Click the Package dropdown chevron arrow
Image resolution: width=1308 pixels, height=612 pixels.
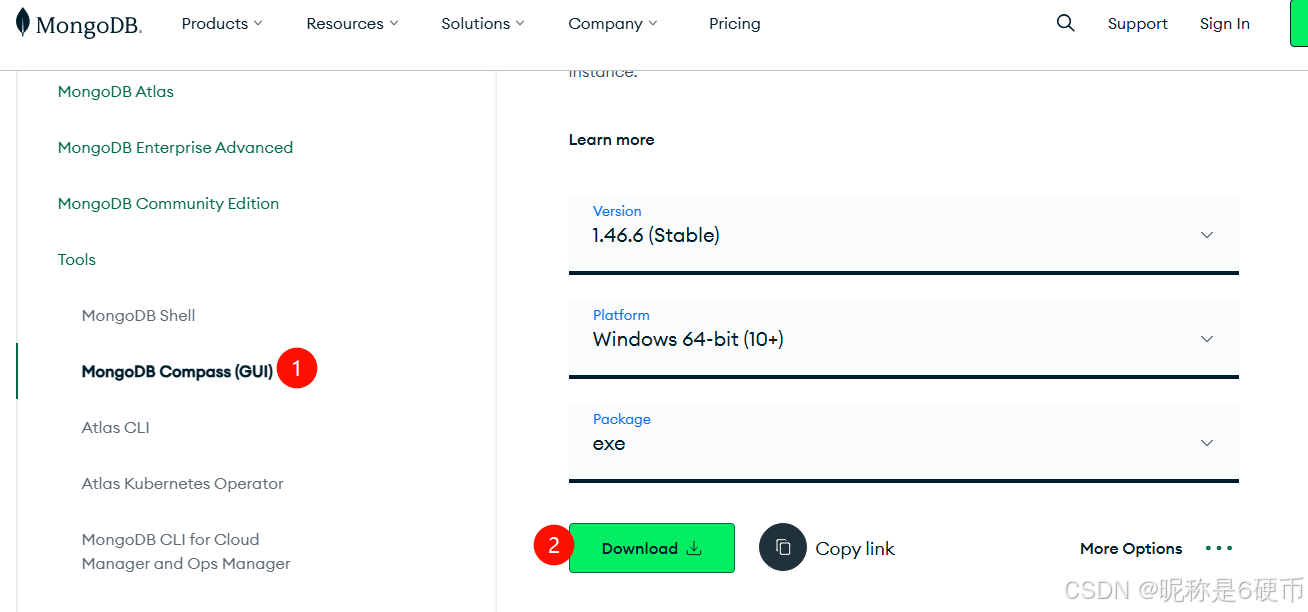pyautogui.click(x=1207, y=443)
